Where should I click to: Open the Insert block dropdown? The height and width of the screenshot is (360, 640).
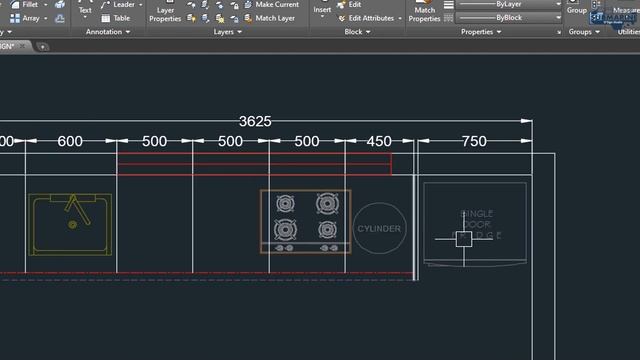pyautogui.click(x=322, y=17)
